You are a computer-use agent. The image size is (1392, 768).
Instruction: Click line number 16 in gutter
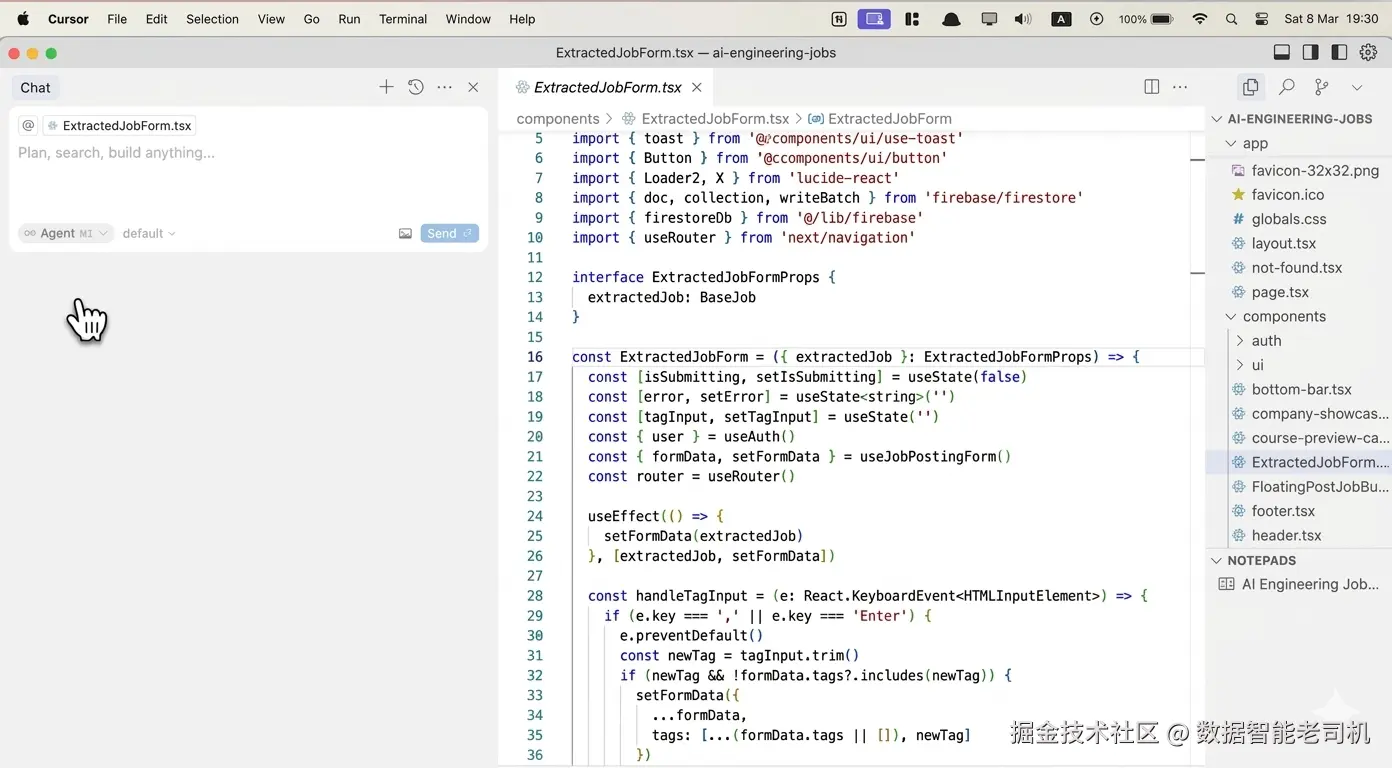[535, 357]
